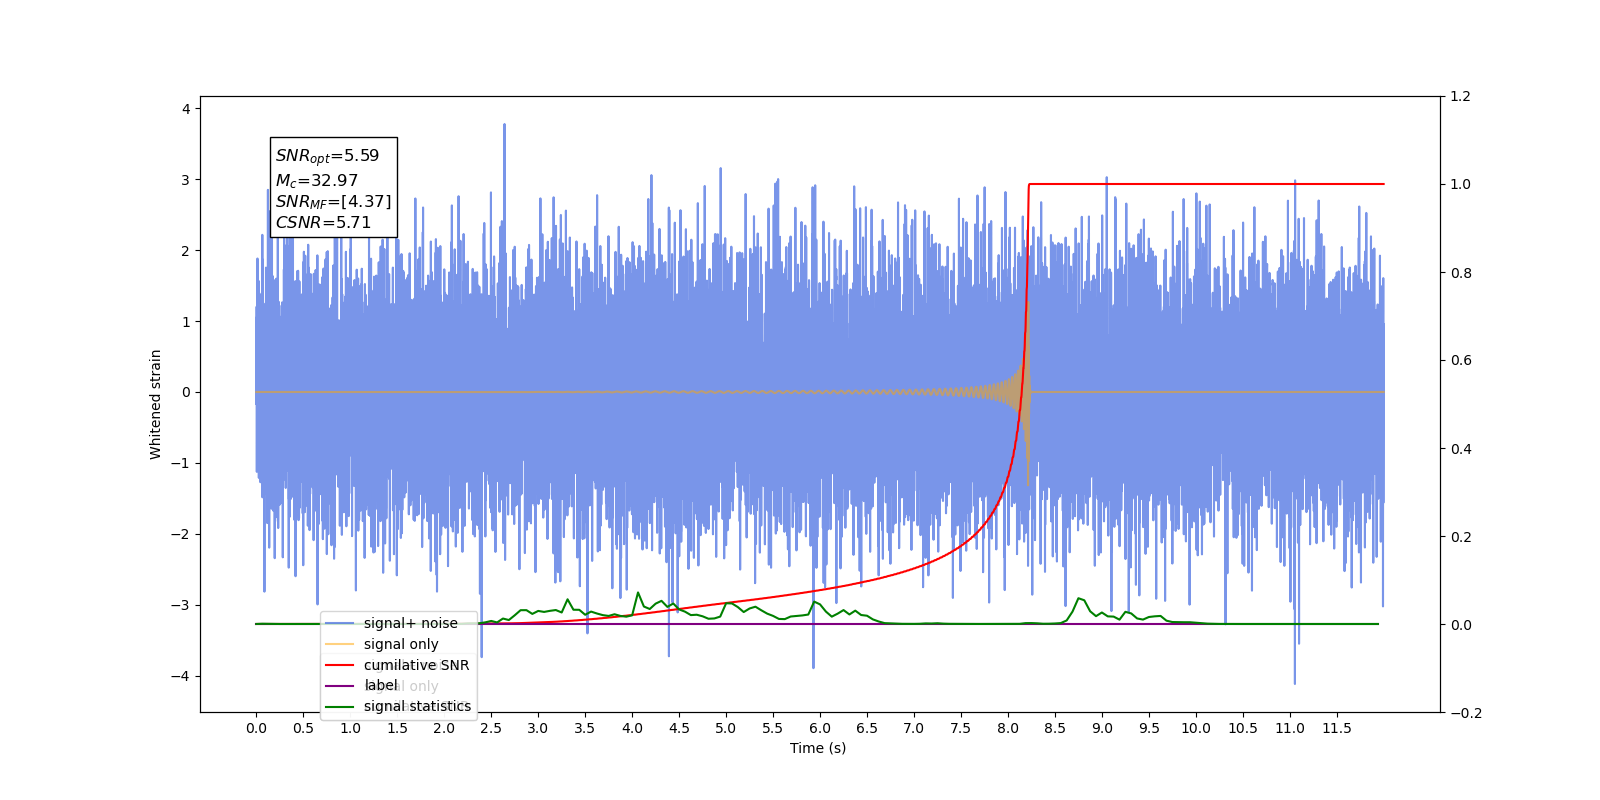
Task: Click the blue line sample beside 'signal+ noise'
Action: (x=340, y=623)
